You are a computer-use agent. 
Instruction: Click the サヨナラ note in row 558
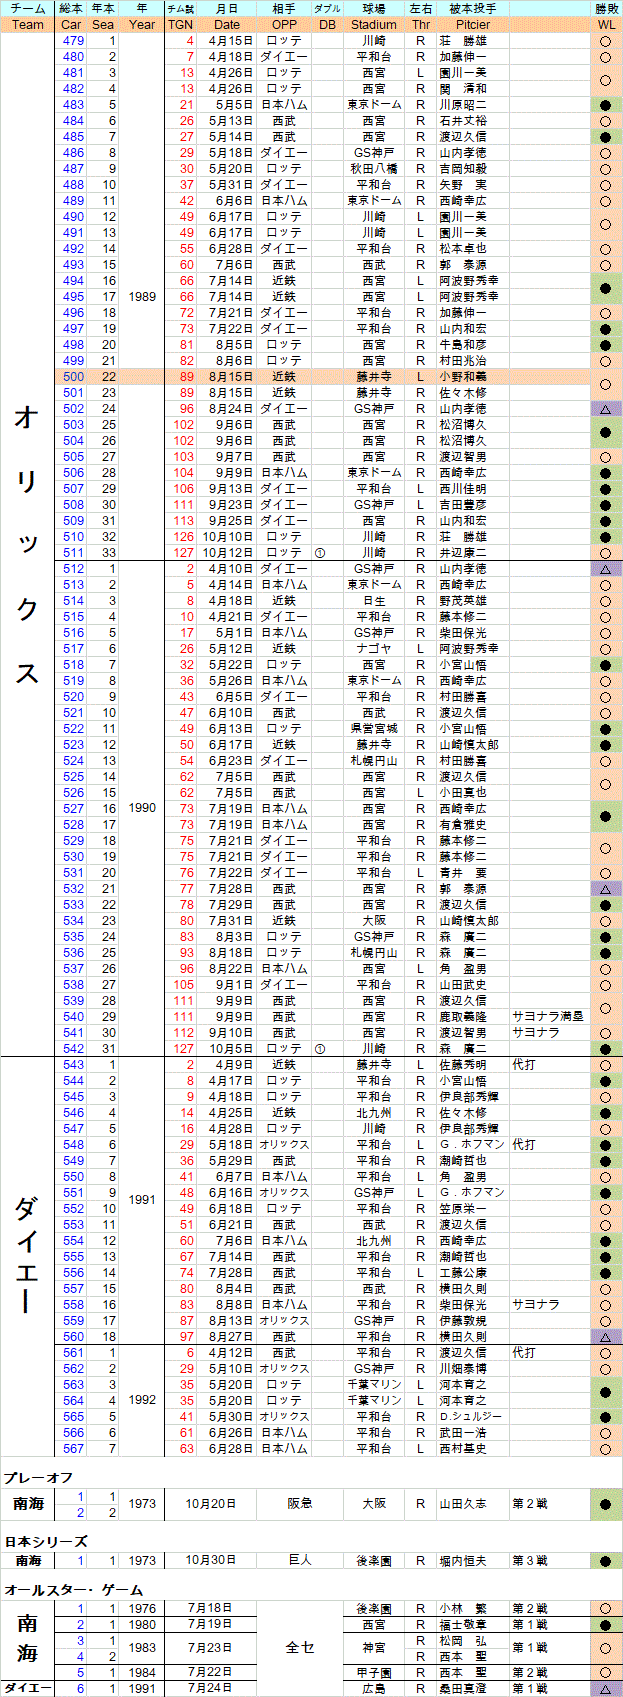534,1305
